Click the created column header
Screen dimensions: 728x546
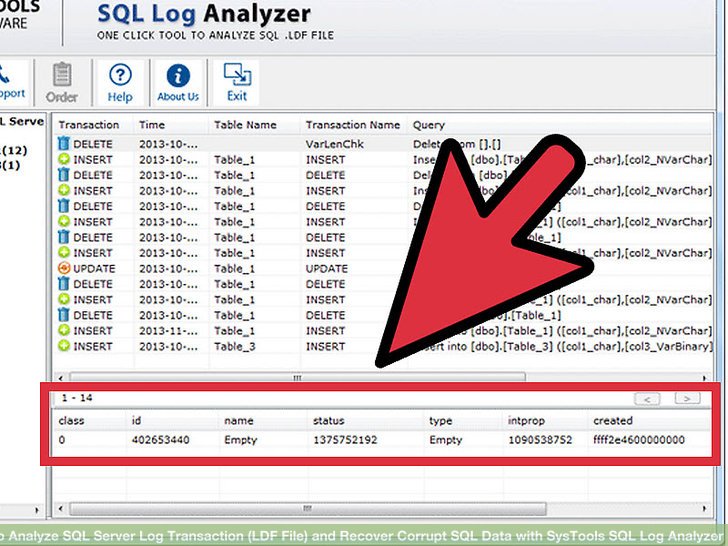pyautogui.click(x=613, y=421)
